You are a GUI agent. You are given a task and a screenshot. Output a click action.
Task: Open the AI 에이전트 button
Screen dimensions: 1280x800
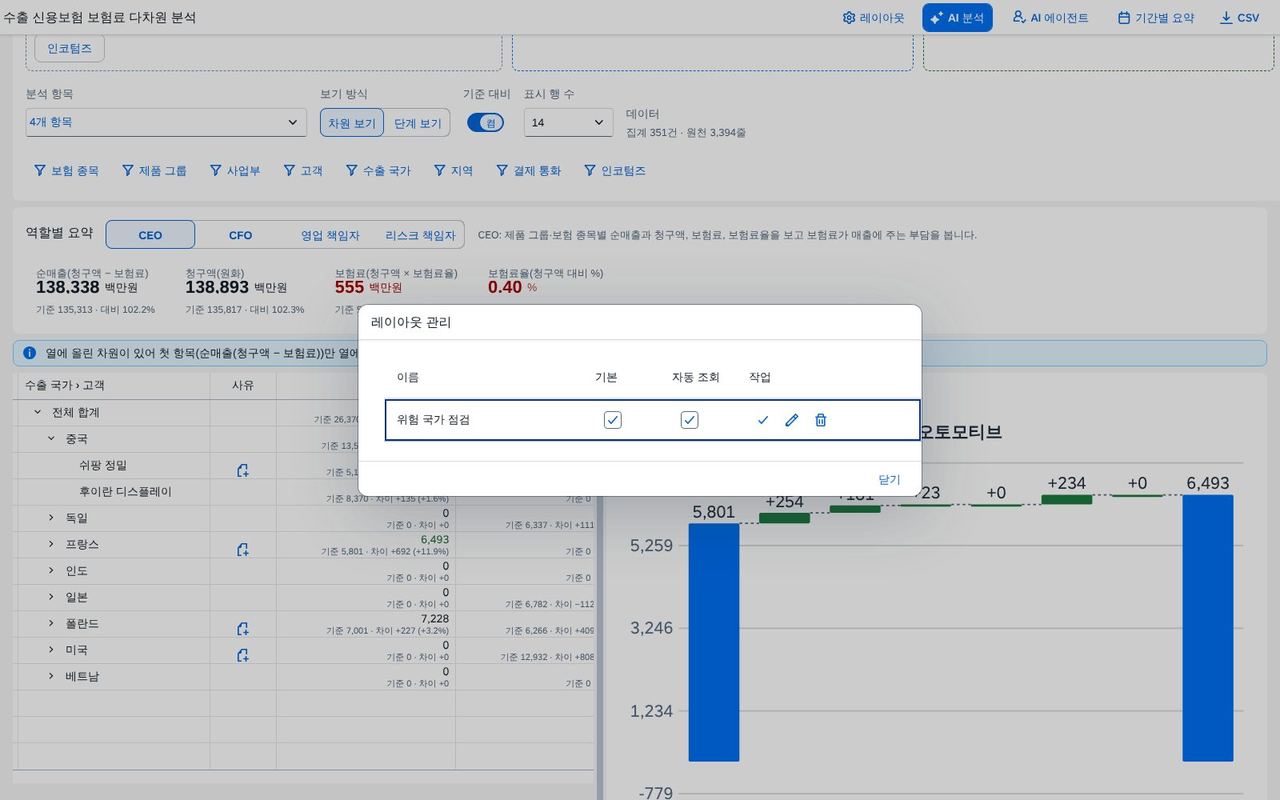click(x=1050, y=18)
